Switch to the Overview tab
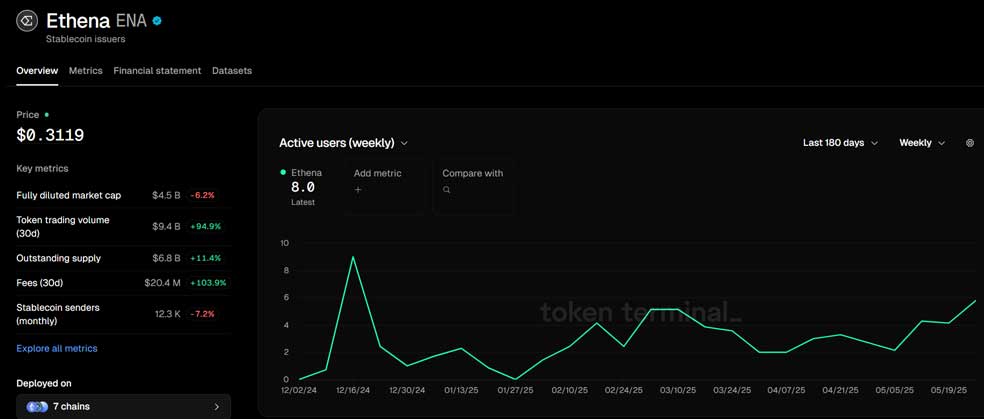 [37, 71]
